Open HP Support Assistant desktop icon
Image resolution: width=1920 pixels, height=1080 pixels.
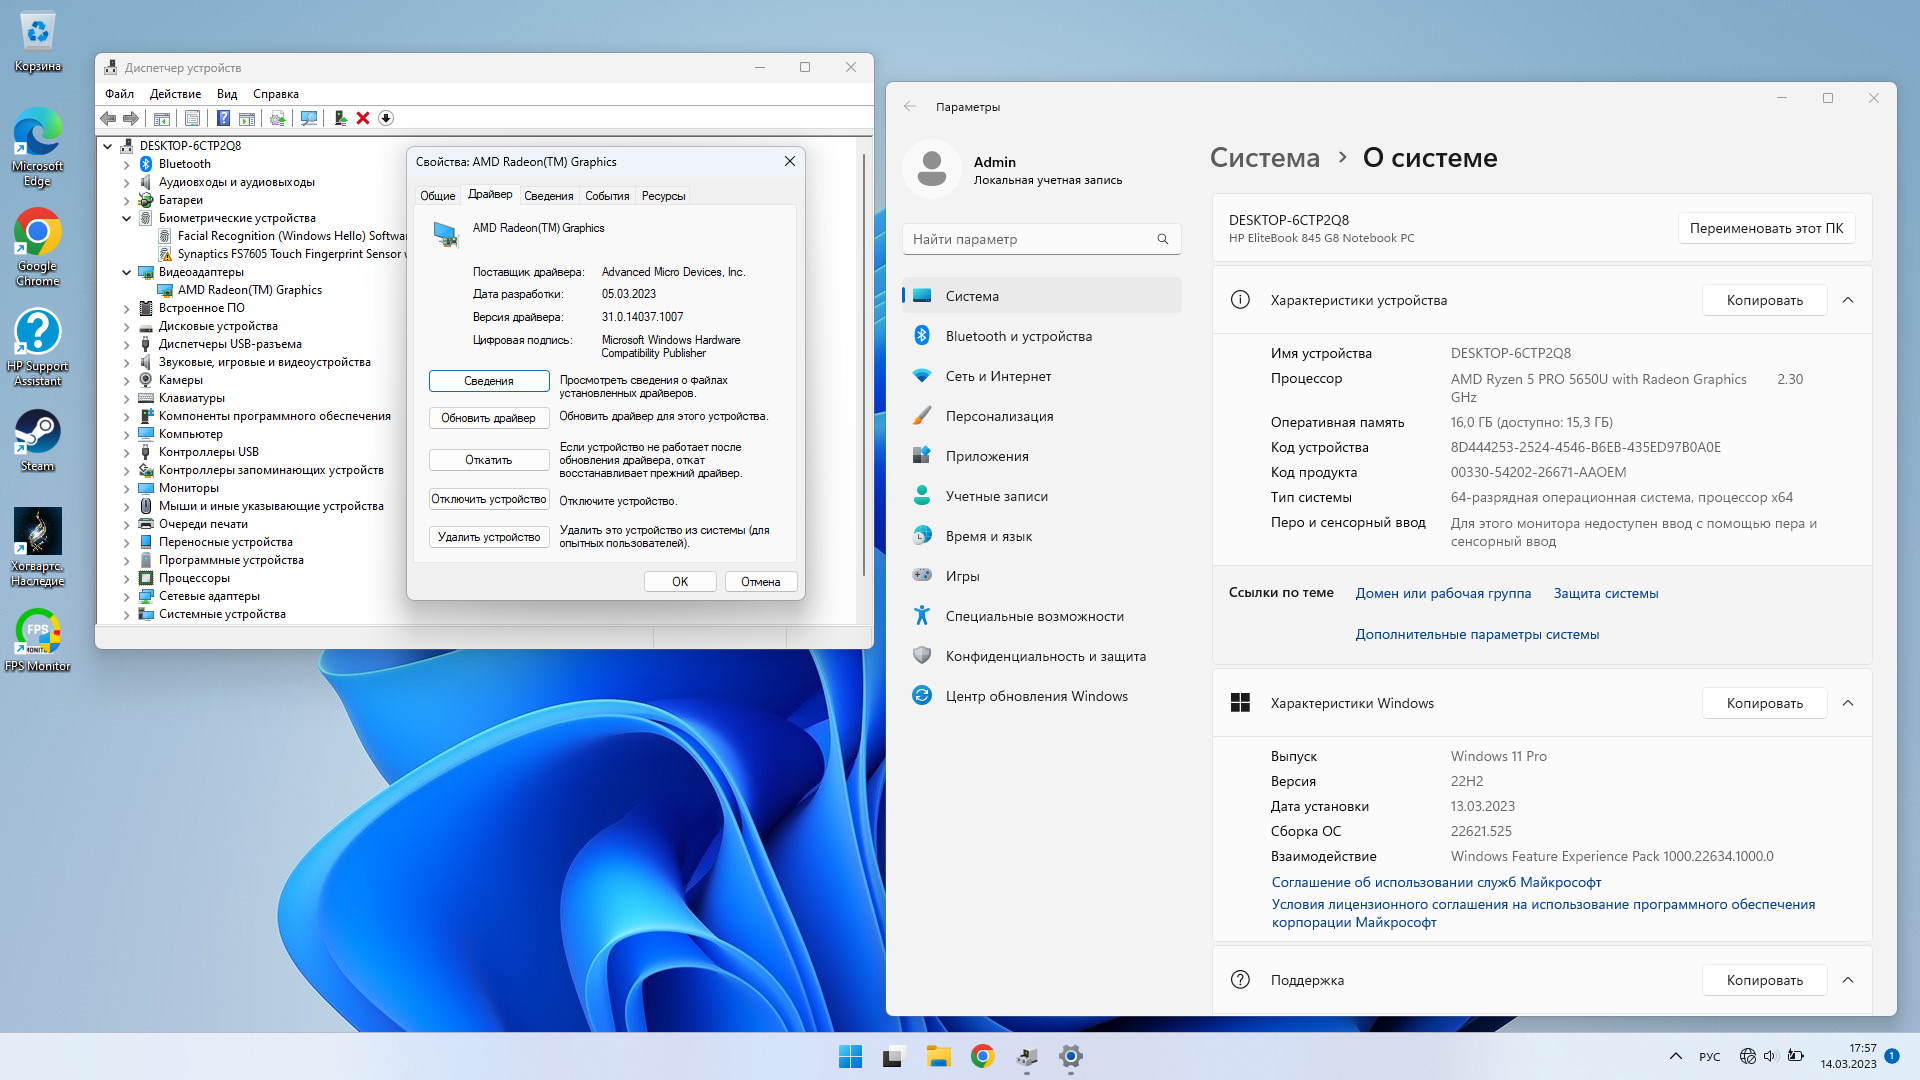(38, 347)
